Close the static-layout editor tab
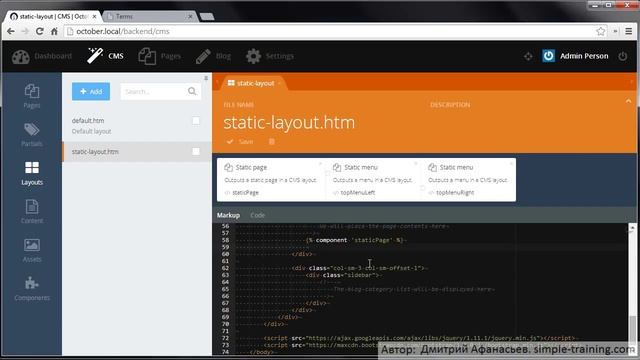 tap(279, 83)
